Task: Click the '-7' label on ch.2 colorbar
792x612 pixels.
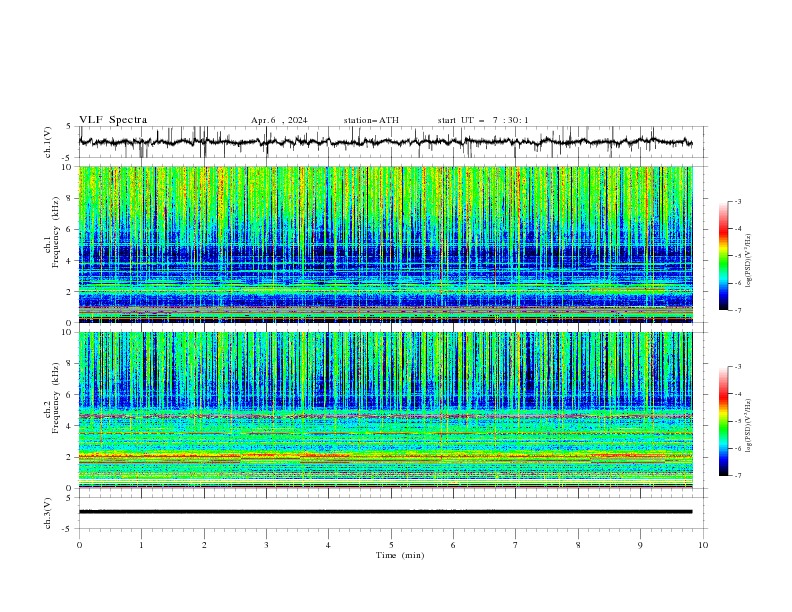Action: point(738,475)
